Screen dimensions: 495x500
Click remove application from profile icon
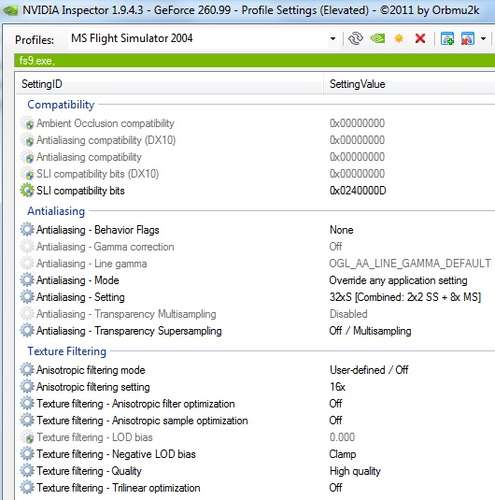pyautogui.click(x=467, y=39)
